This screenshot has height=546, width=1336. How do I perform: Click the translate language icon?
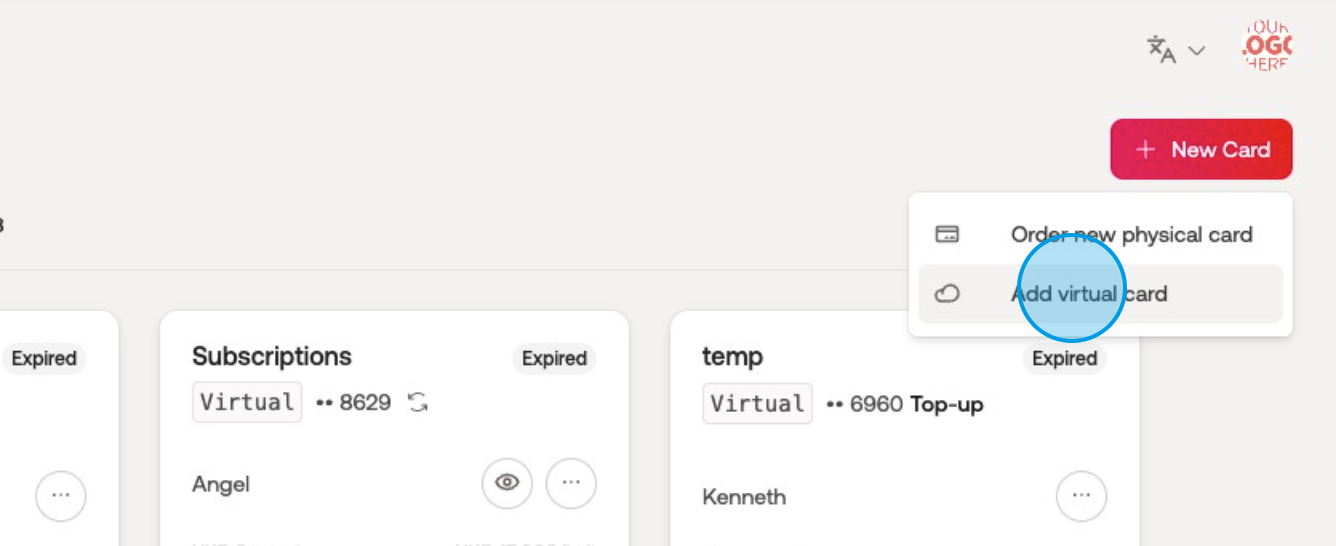coord(1160,49)
